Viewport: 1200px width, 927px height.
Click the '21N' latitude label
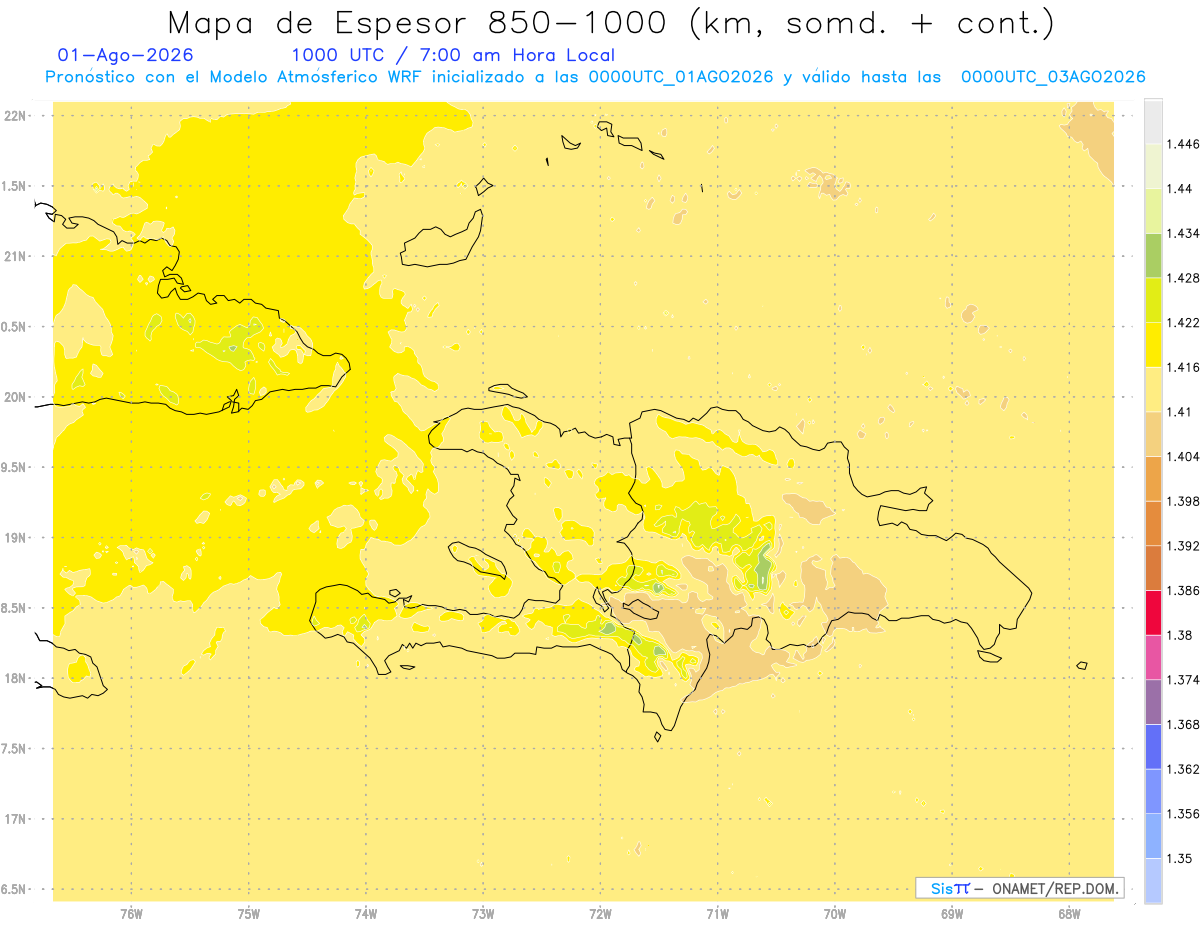[x=16, y=256]
